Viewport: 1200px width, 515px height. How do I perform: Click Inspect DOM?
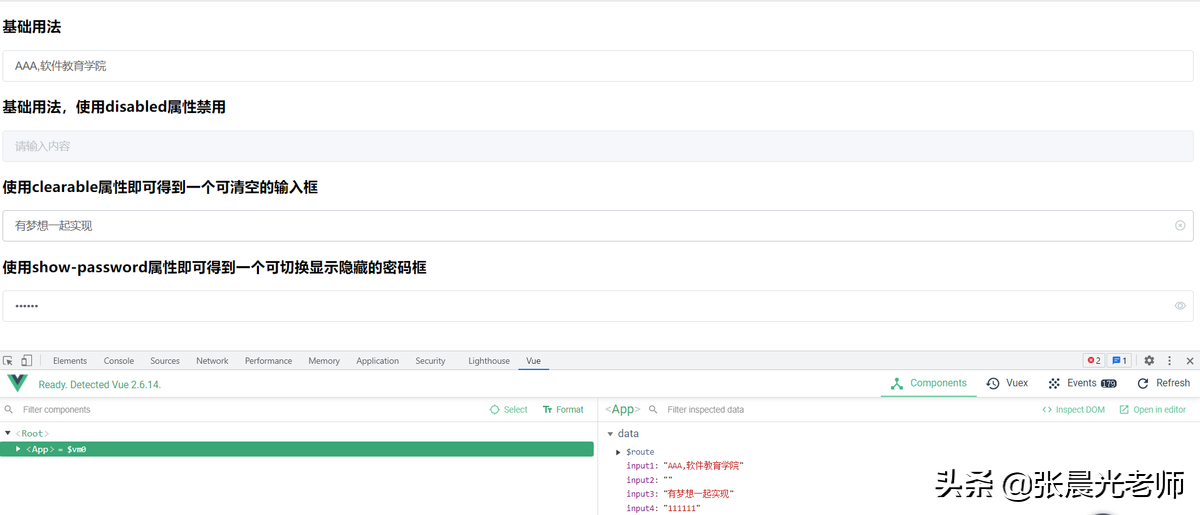[x=1073, y=410]
